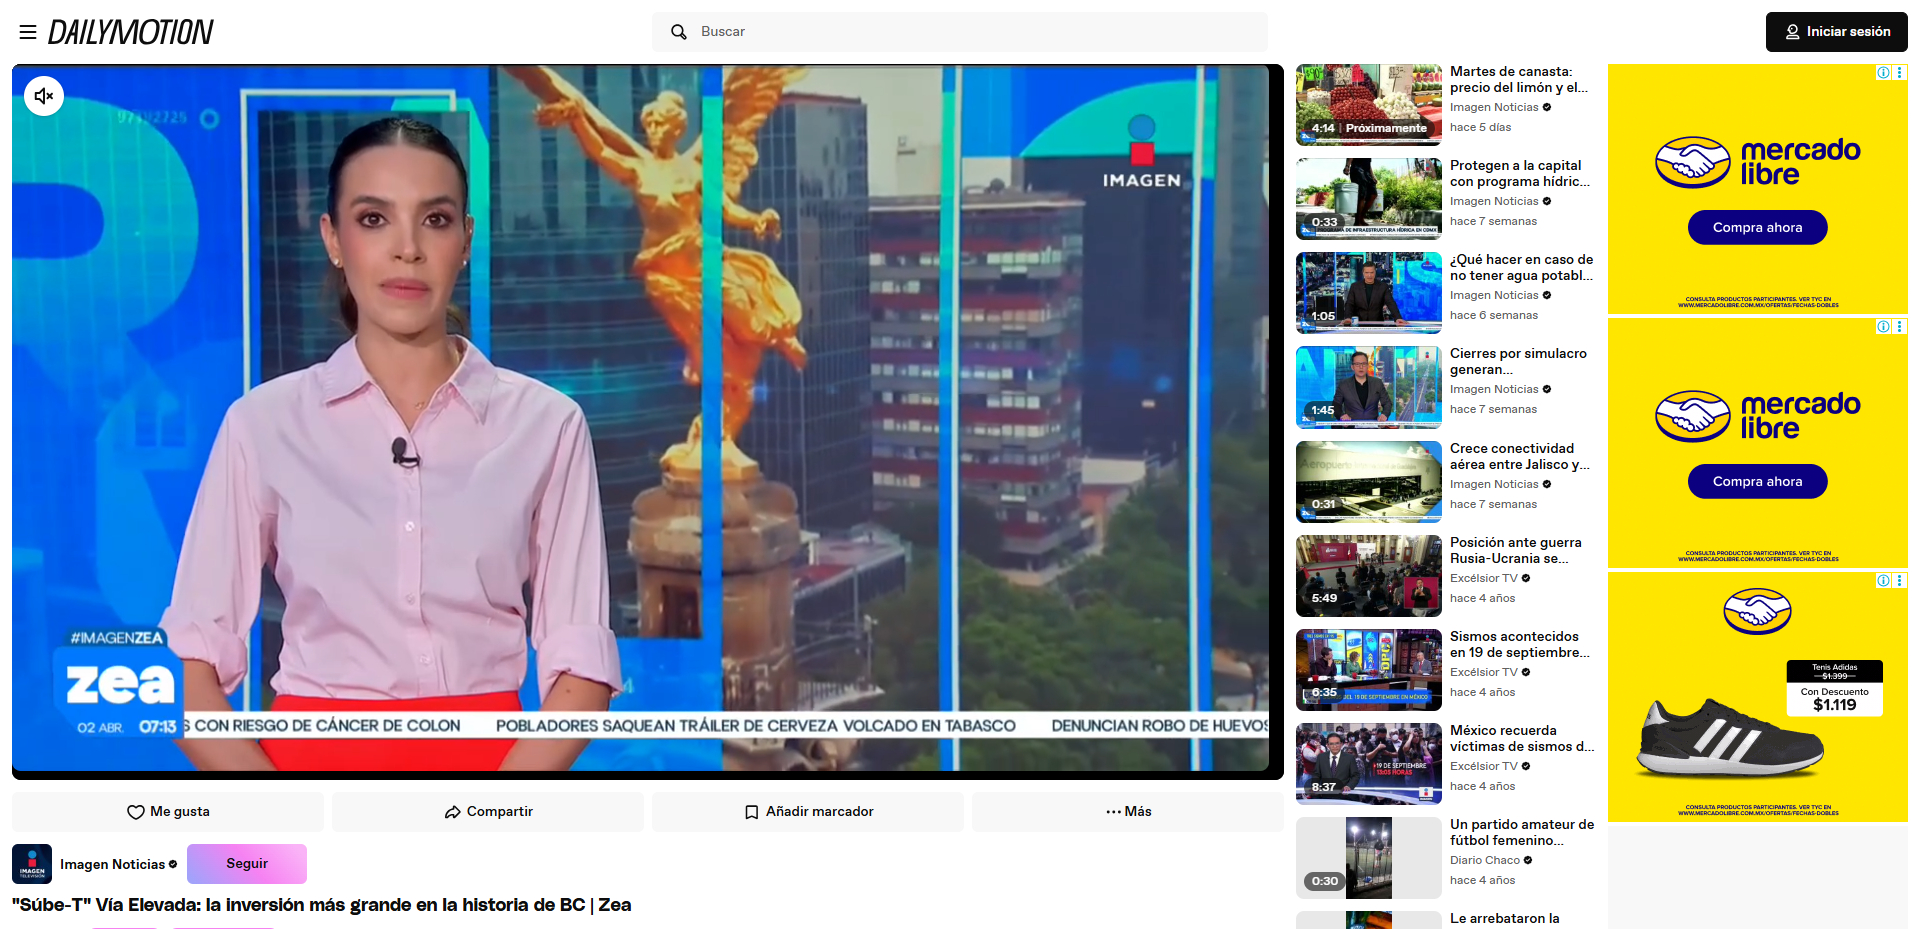Open thumbnail for Rusia-Ucrania video
The width and height of the screenshot is (1920, 929).
(1369, 576)
